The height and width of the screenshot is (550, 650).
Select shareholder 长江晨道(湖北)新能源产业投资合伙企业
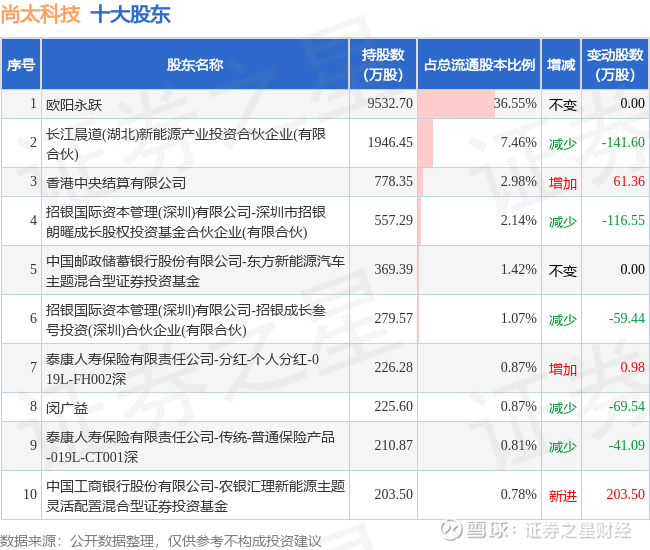point(186,143)
